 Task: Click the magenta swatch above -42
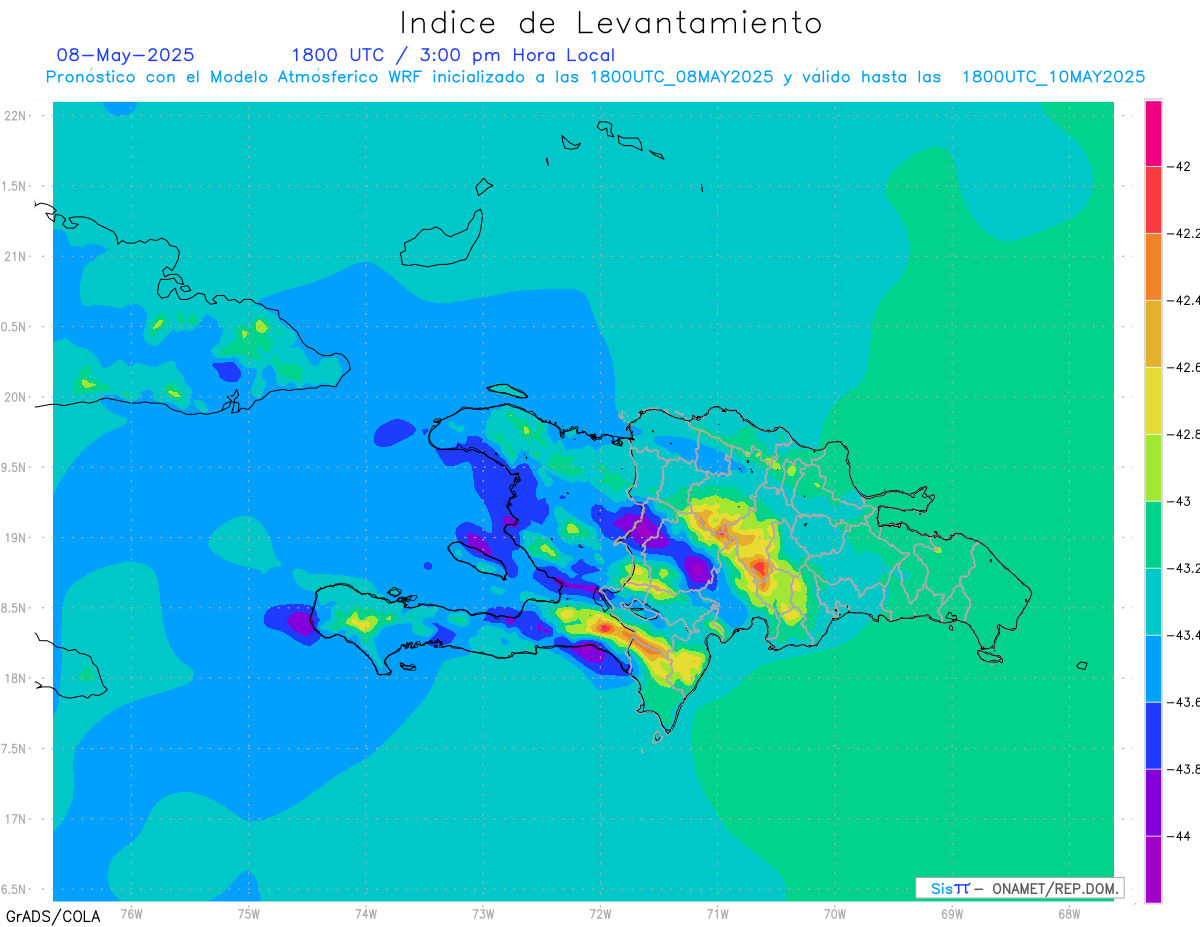(x=1153, y=132)
